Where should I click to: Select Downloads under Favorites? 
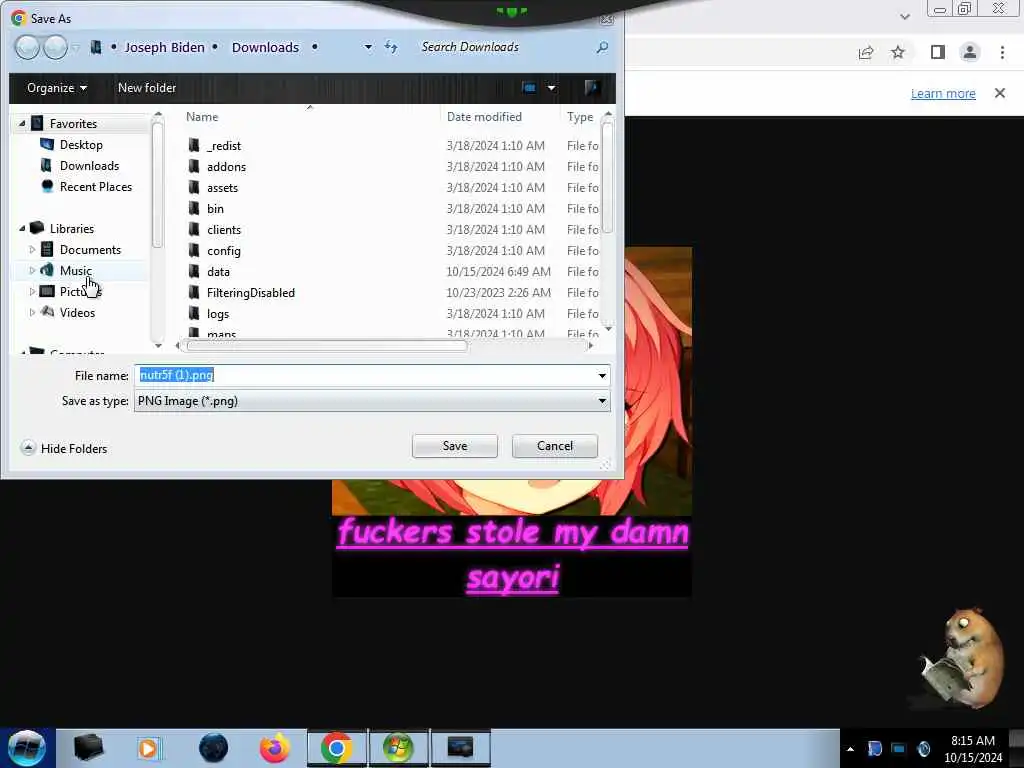89,165
